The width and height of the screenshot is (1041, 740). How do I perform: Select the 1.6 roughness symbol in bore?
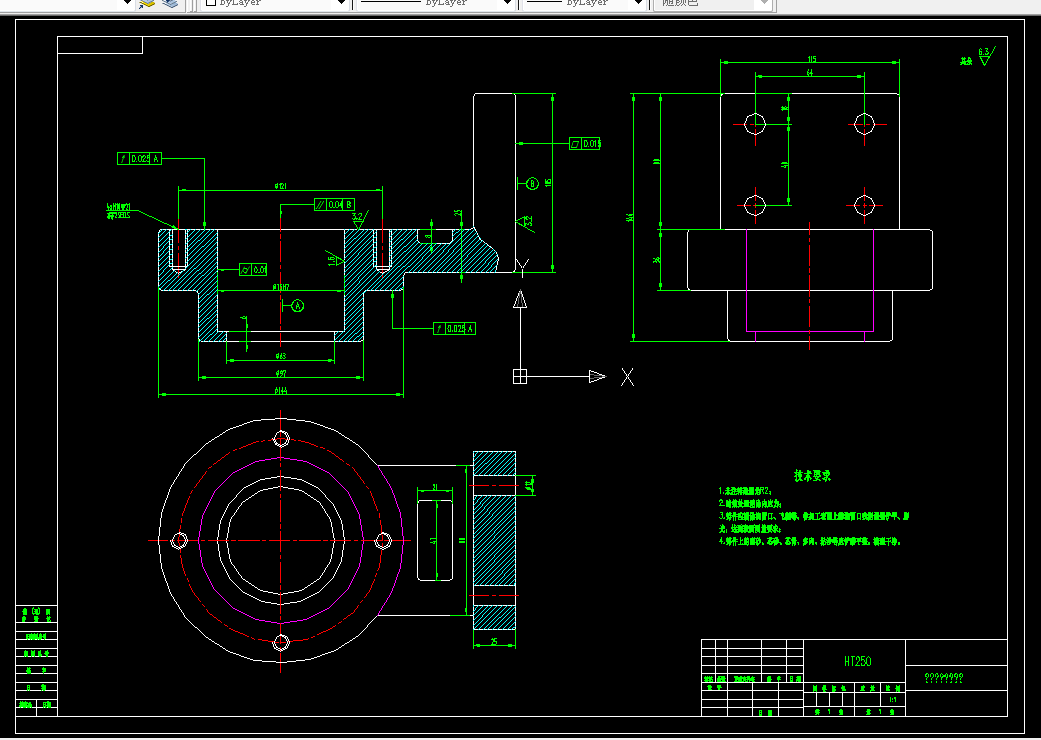pos(335,259)
